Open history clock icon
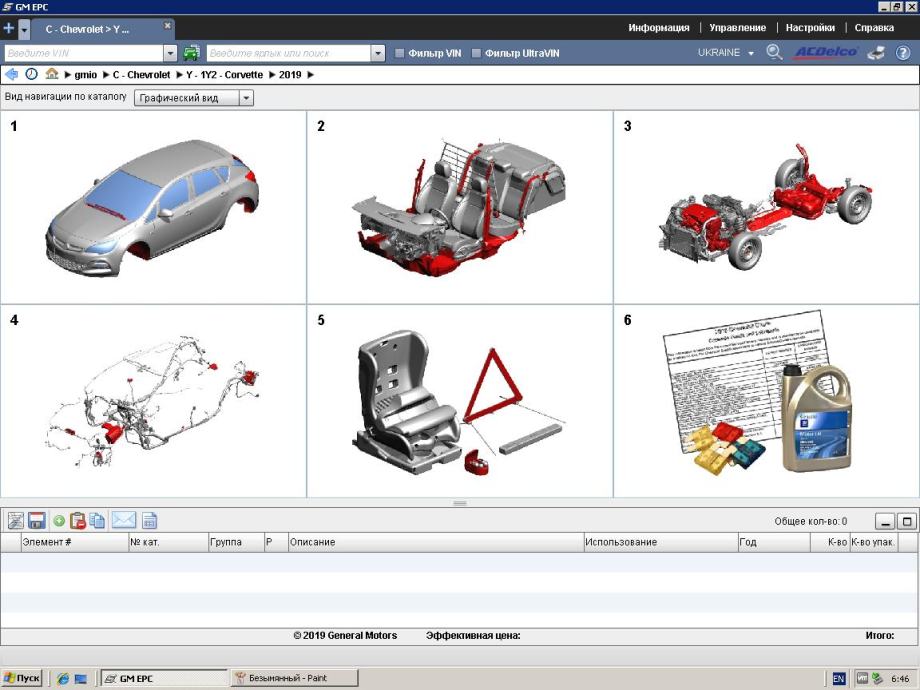 pyautogui.click(x=32, y=74)
